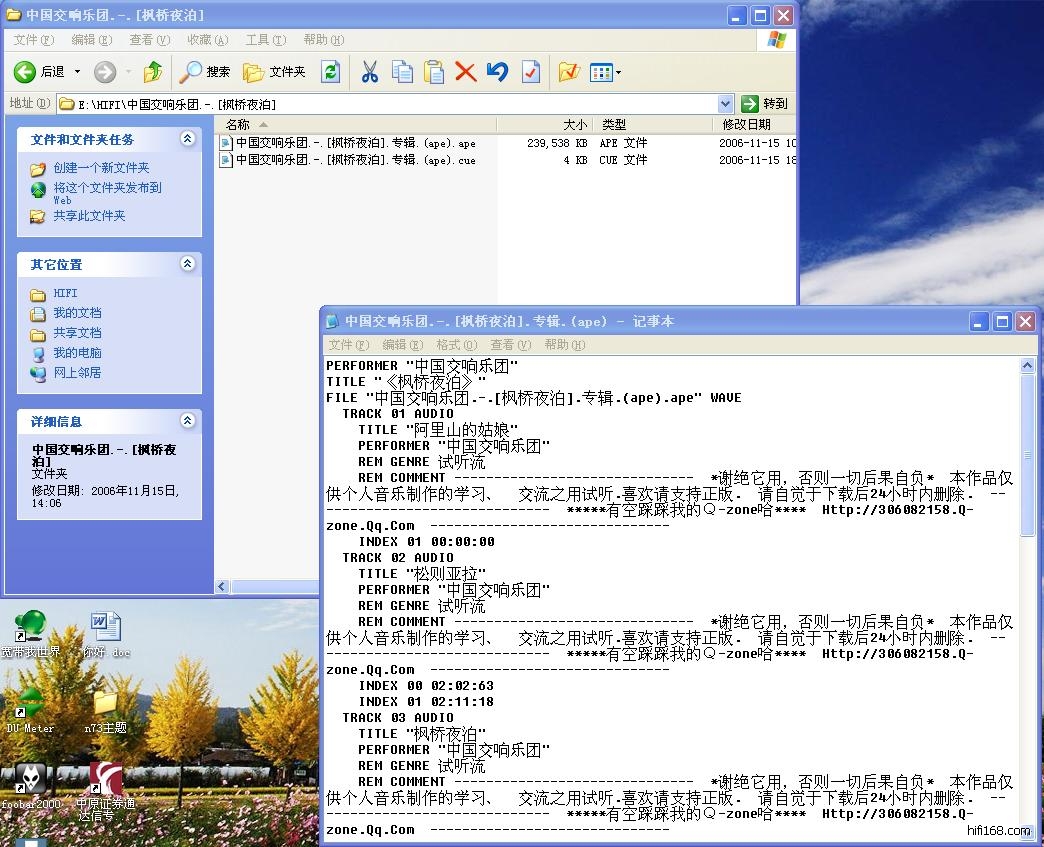Screen dimensions: 1044x847
Task: Click the red X Delete toolbar icon
Action: [x=465, y=72]
